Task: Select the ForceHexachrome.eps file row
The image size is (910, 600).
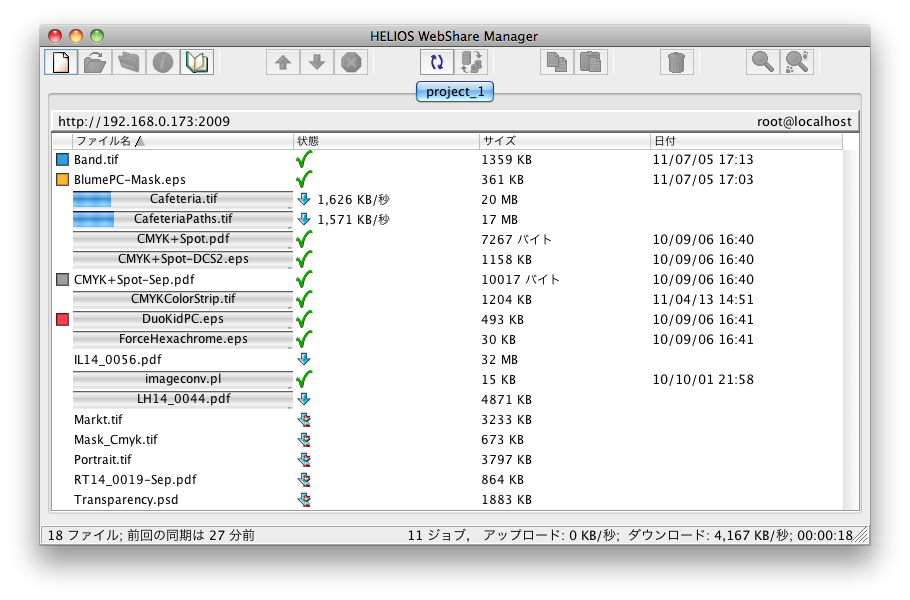Action: (x=447, y=339)
